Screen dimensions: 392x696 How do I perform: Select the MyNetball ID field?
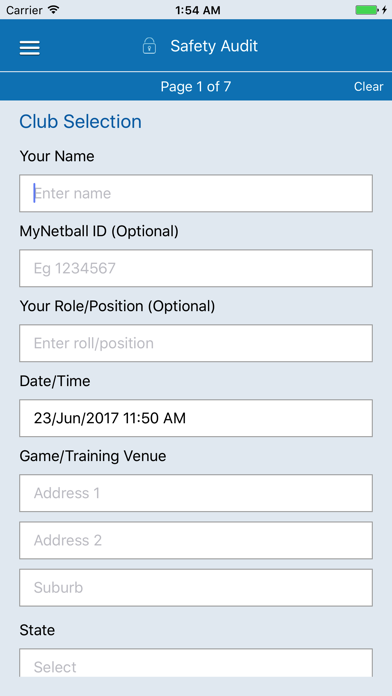(x=196, y=268)
